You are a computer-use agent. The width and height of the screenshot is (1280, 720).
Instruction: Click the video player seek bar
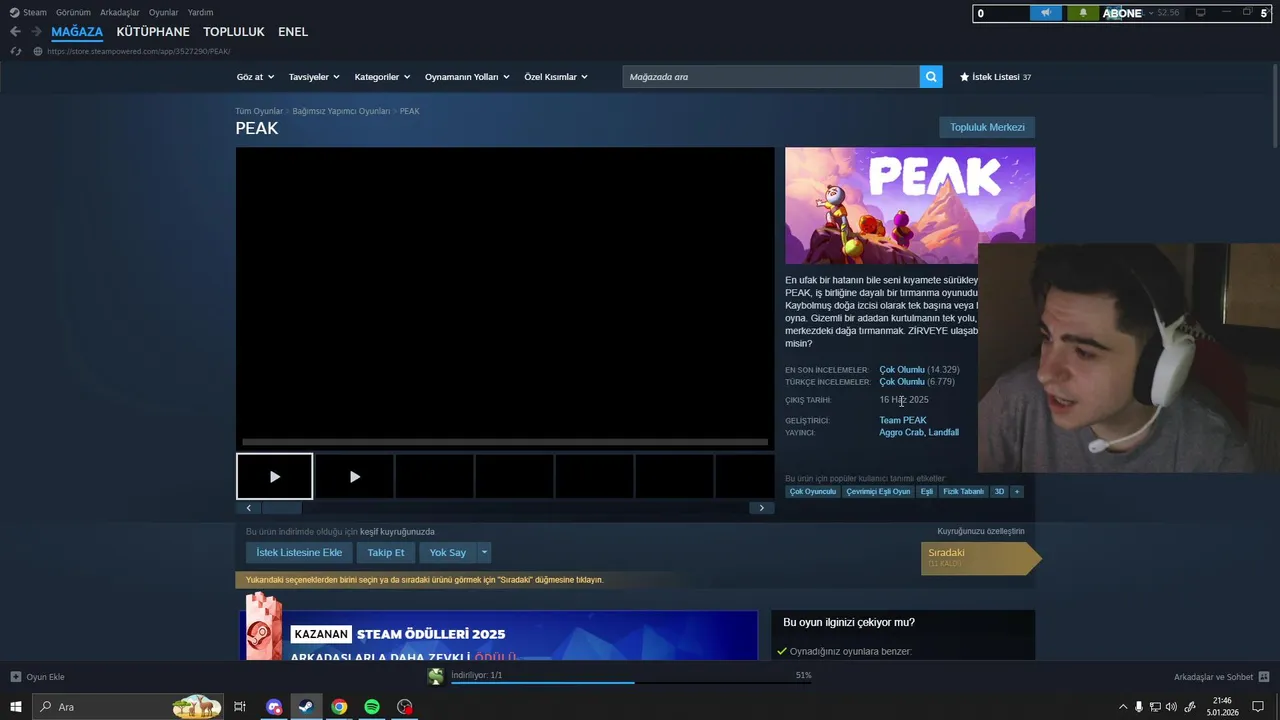[x=505, y=442]
